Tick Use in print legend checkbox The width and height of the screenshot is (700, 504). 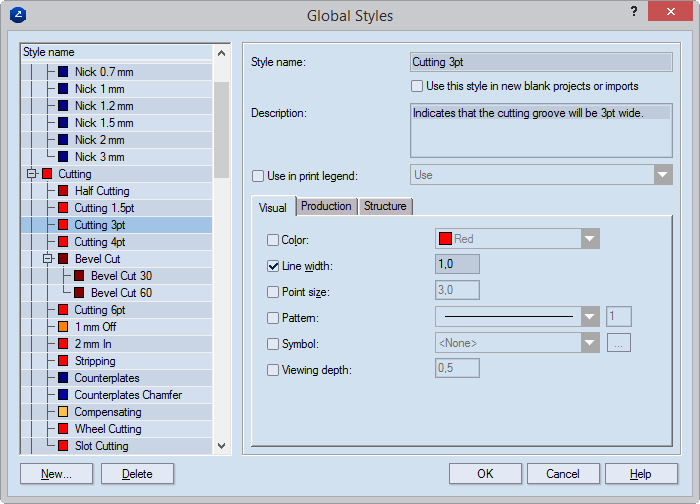pyautogui.click(x=258, y=176)
